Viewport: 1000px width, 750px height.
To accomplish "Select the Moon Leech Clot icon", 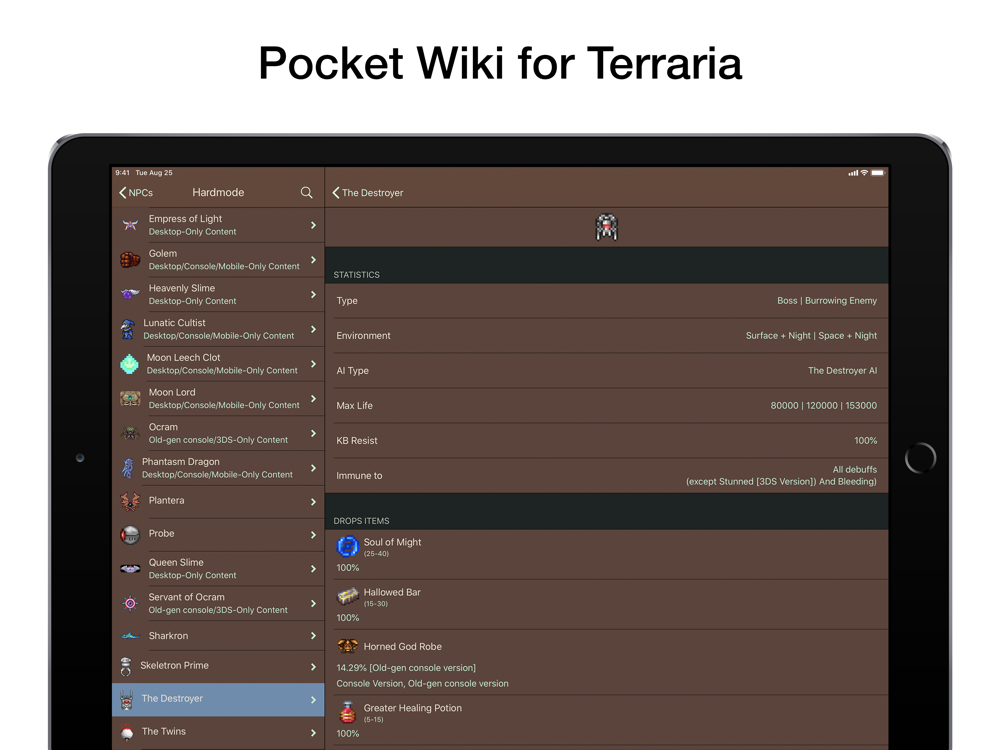I will coord(129,364).
